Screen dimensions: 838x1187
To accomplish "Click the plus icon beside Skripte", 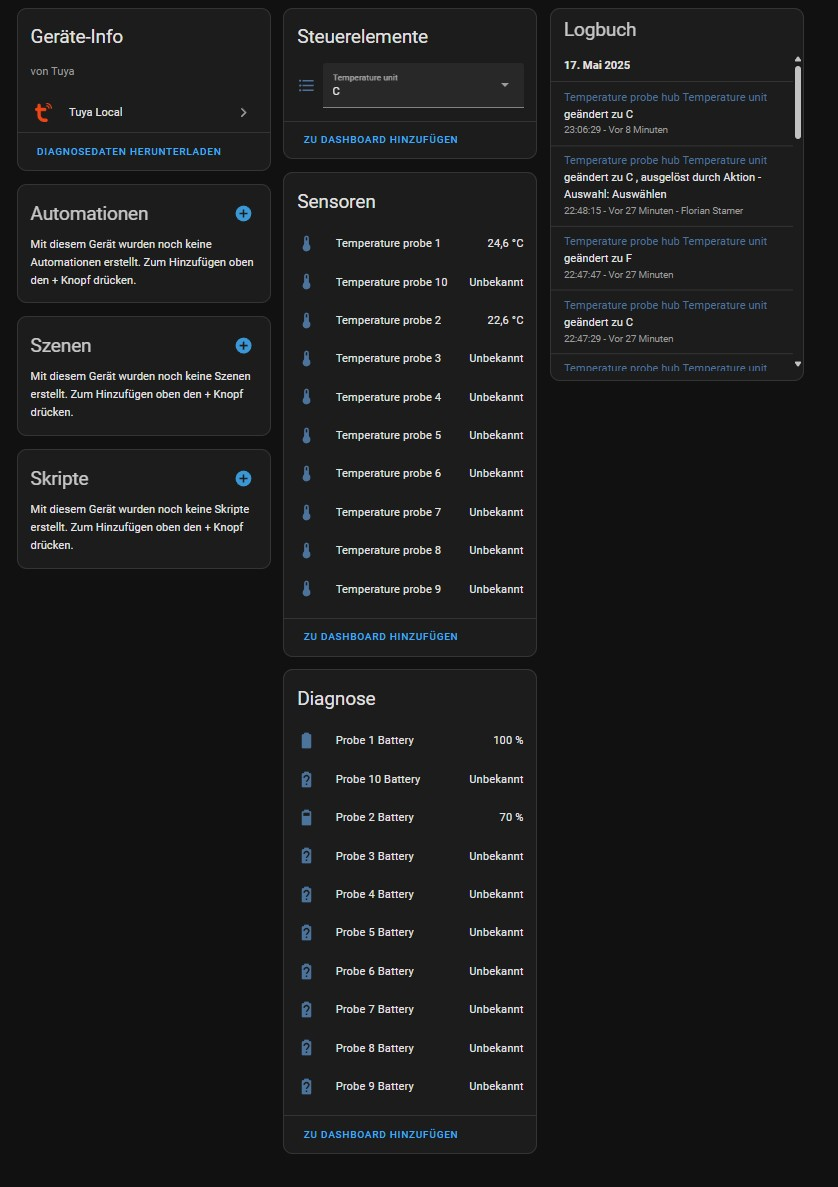I will tap(243, 478).
